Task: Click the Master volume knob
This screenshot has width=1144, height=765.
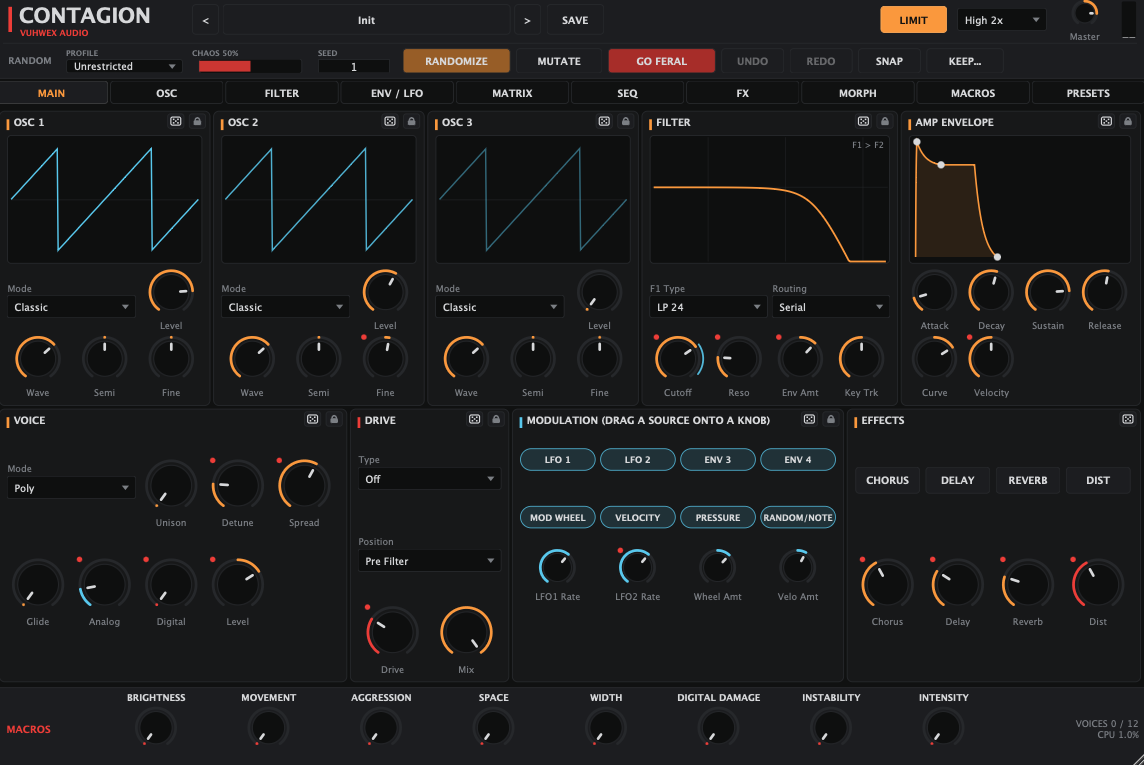Action: 1085,13
